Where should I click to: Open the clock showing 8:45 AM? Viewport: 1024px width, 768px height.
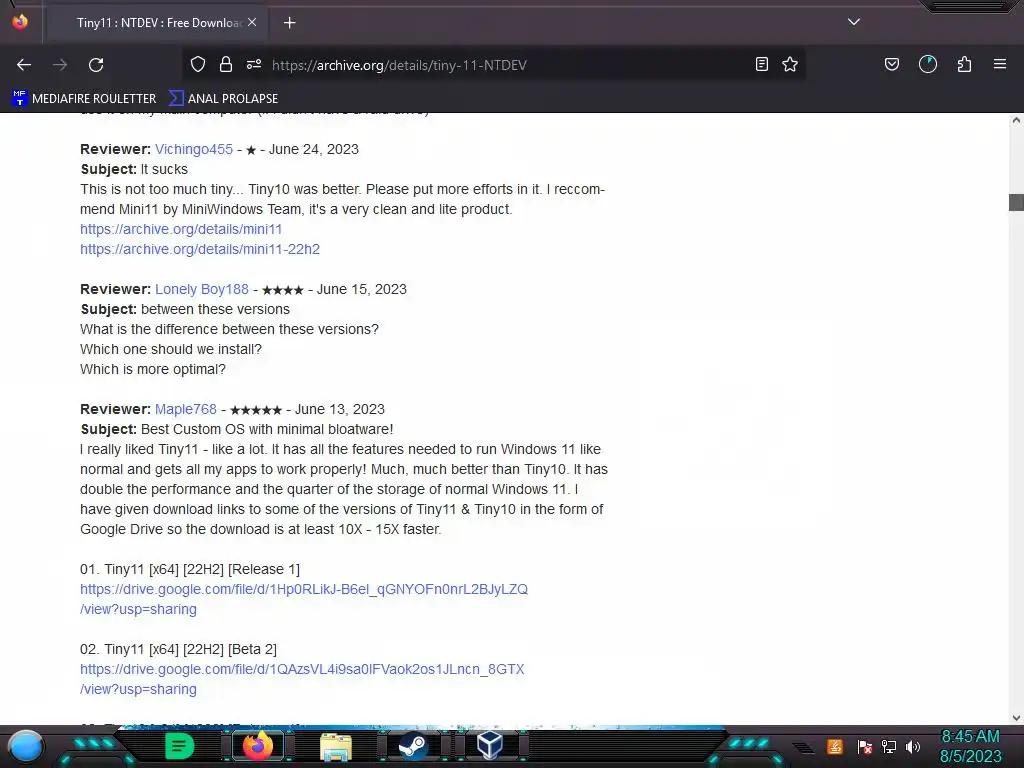click(970, 746)
